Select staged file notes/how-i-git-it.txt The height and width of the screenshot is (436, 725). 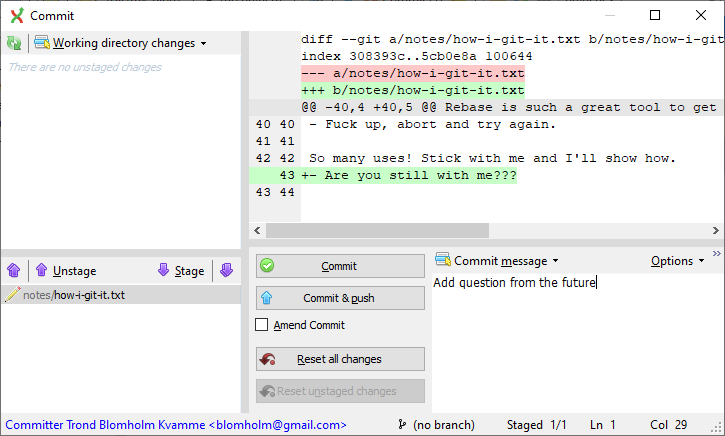click(121, 295)
